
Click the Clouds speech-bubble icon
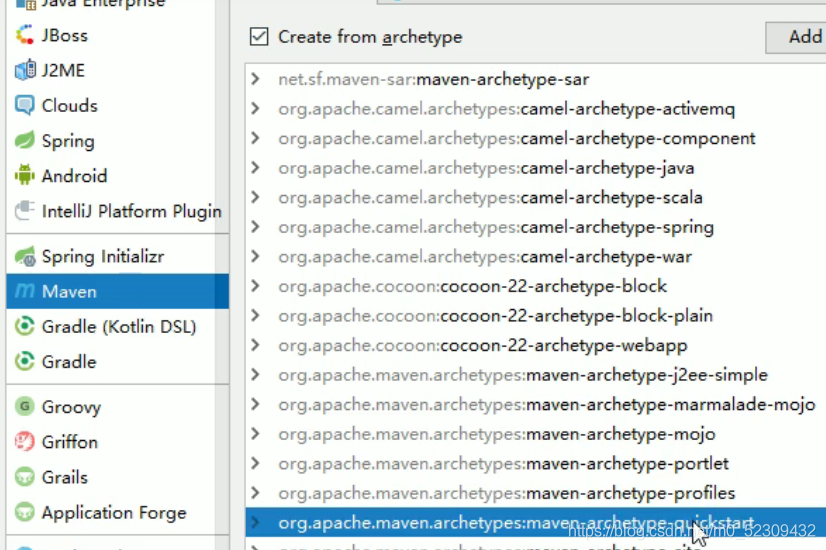click(25, 105)
